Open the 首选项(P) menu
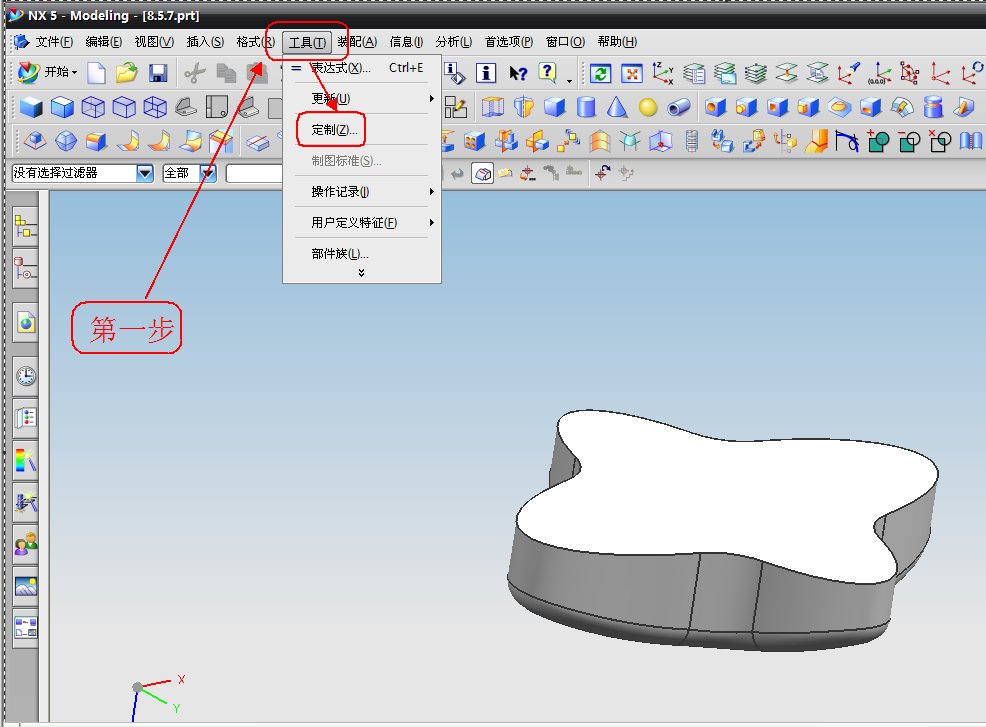Viewport: 986px width, 727px height. pos(509,42)
